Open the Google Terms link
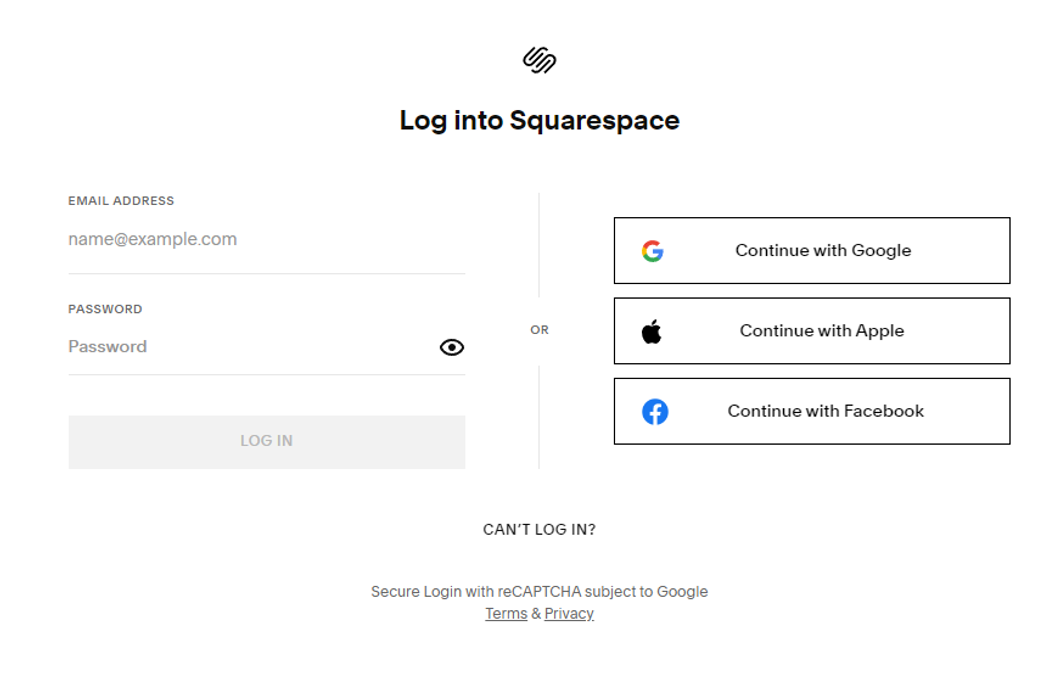Image resolution: width=1060 pixels, height=673 pixels. pos(506,614)
